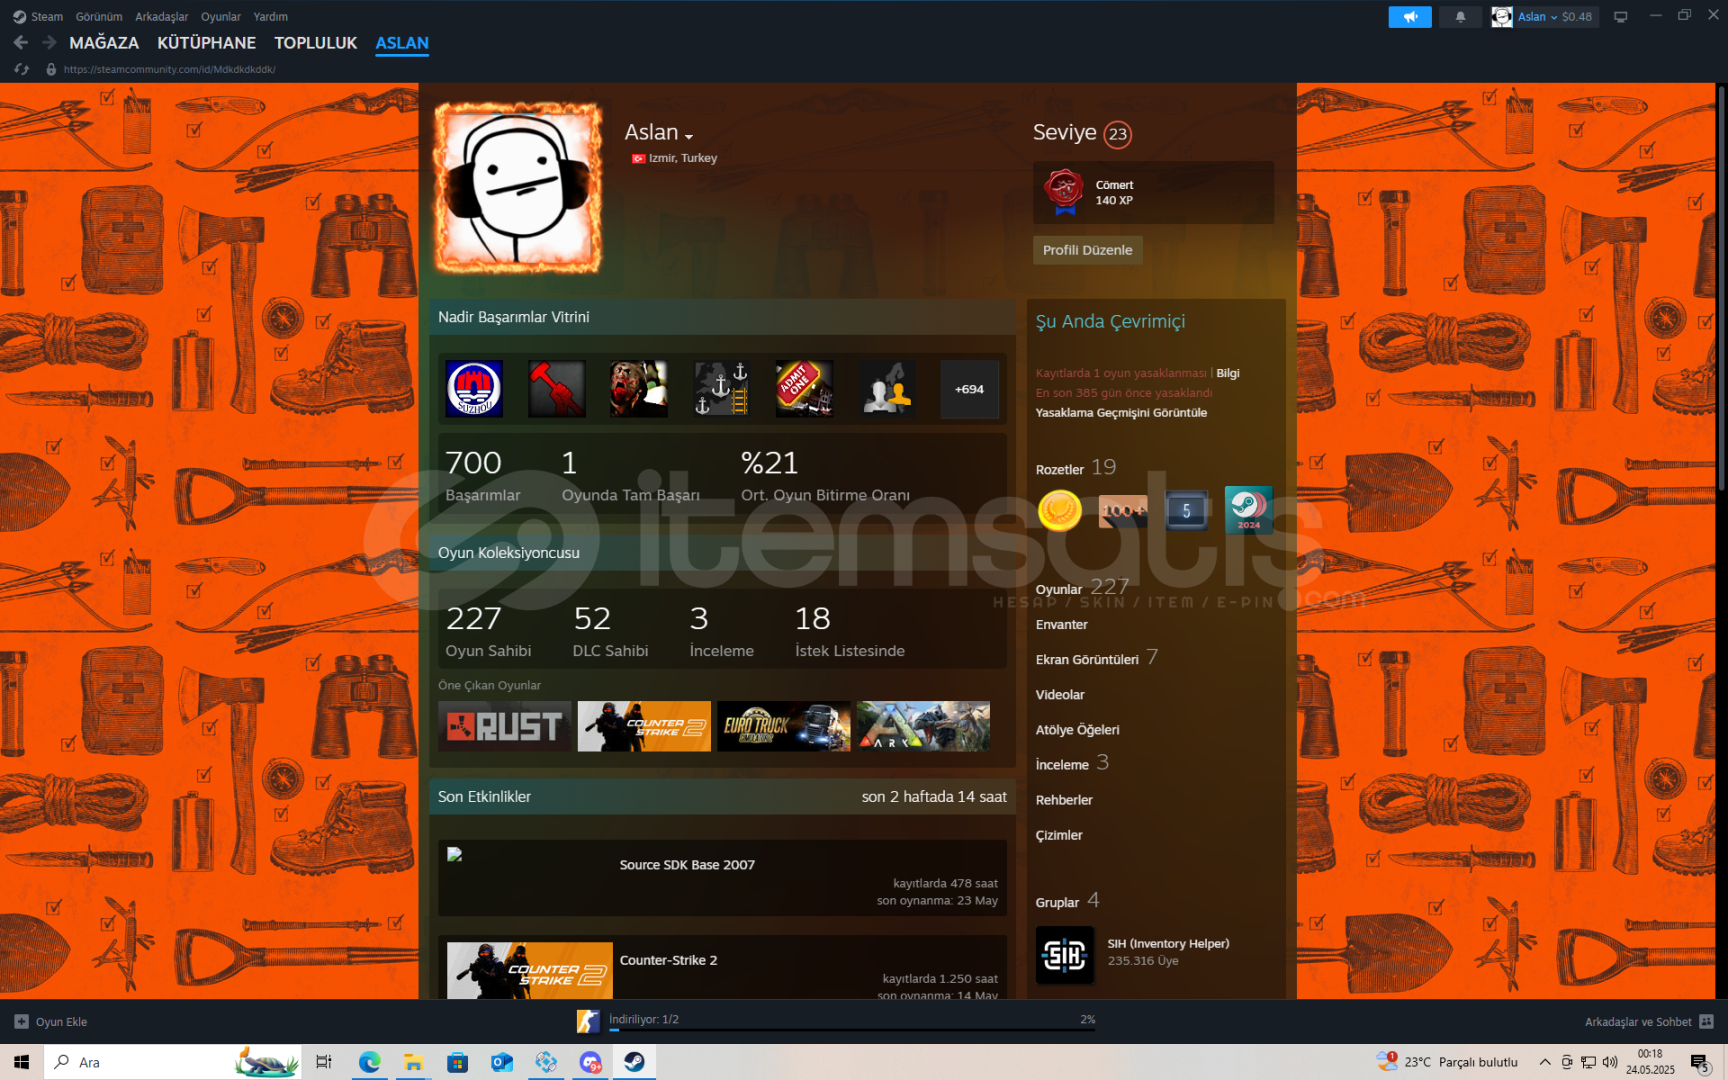Show hidden system tray icons chevron
Viewport: 1728px width, 1080px height.
(x=1545, y=1062)
